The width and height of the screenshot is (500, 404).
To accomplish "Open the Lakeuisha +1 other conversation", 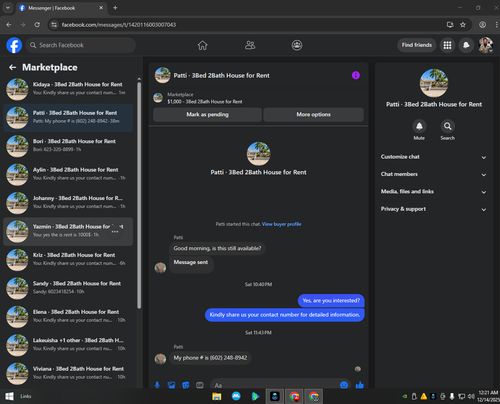I will click(68, 345).
